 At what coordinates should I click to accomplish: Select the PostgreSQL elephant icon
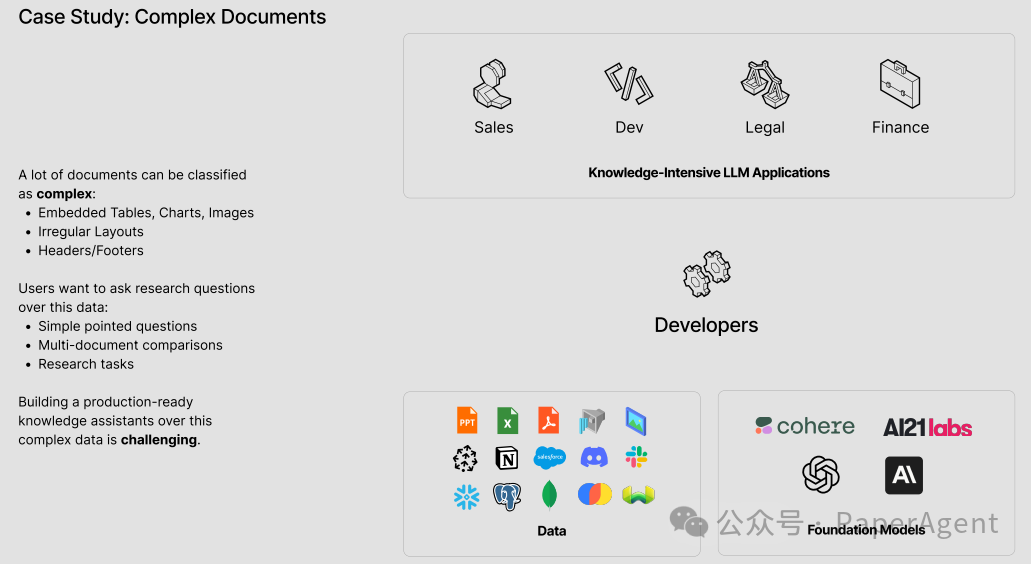pyautogui.click(x=507, y=496)
